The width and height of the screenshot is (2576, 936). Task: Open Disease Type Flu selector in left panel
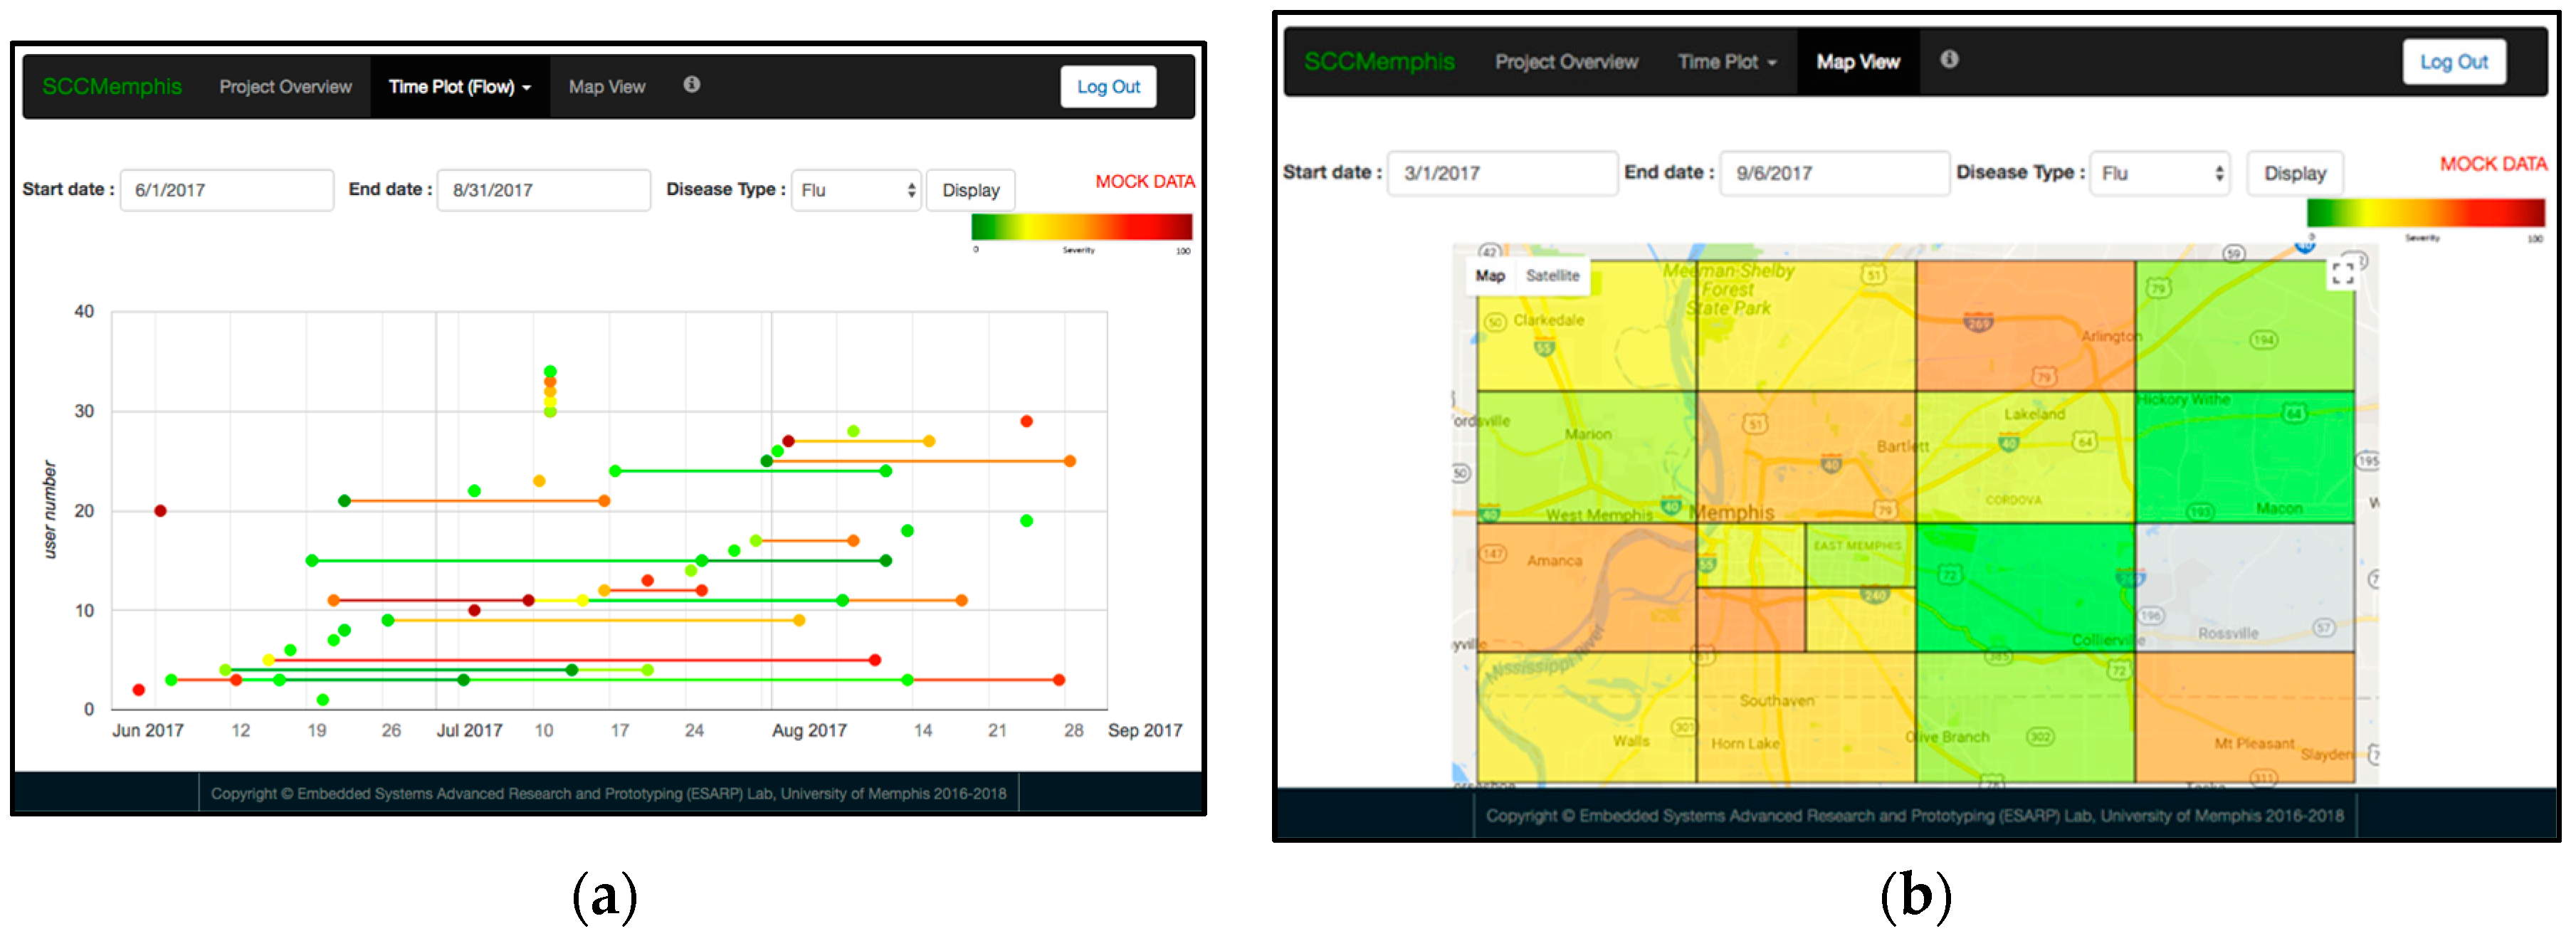click(x=857, y=190)
